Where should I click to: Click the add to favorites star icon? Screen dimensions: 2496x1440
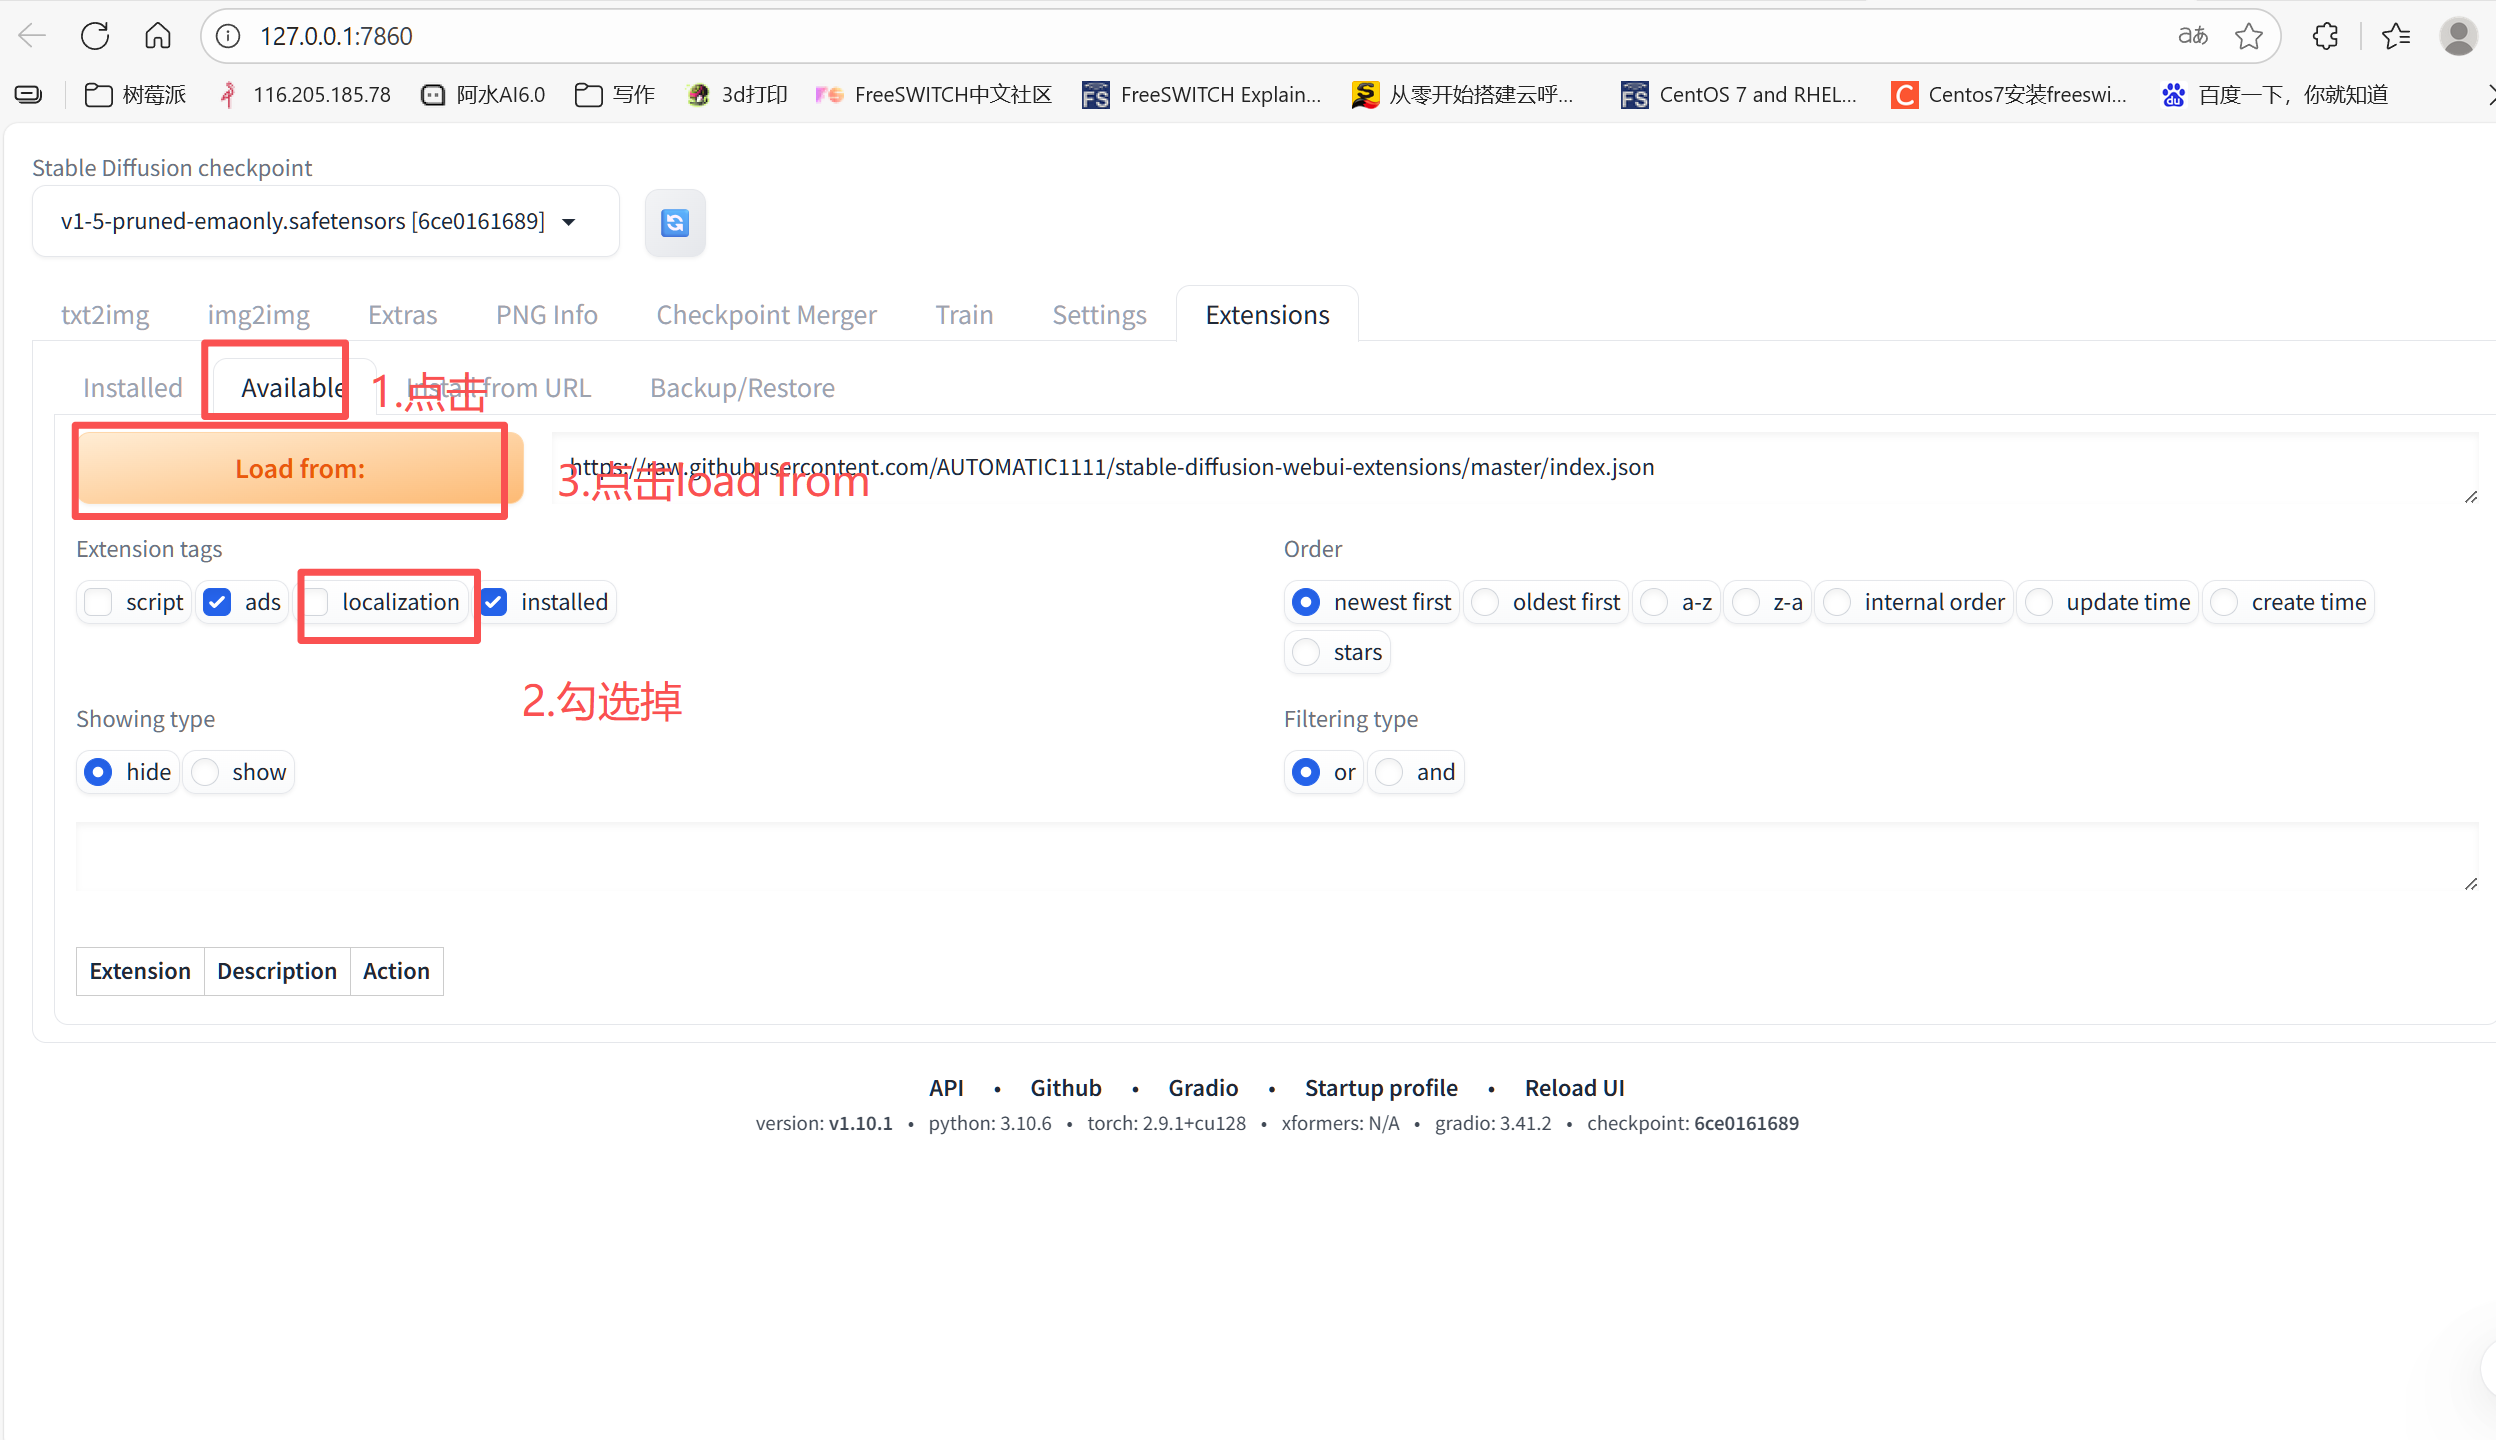[x=2249, y=36]
